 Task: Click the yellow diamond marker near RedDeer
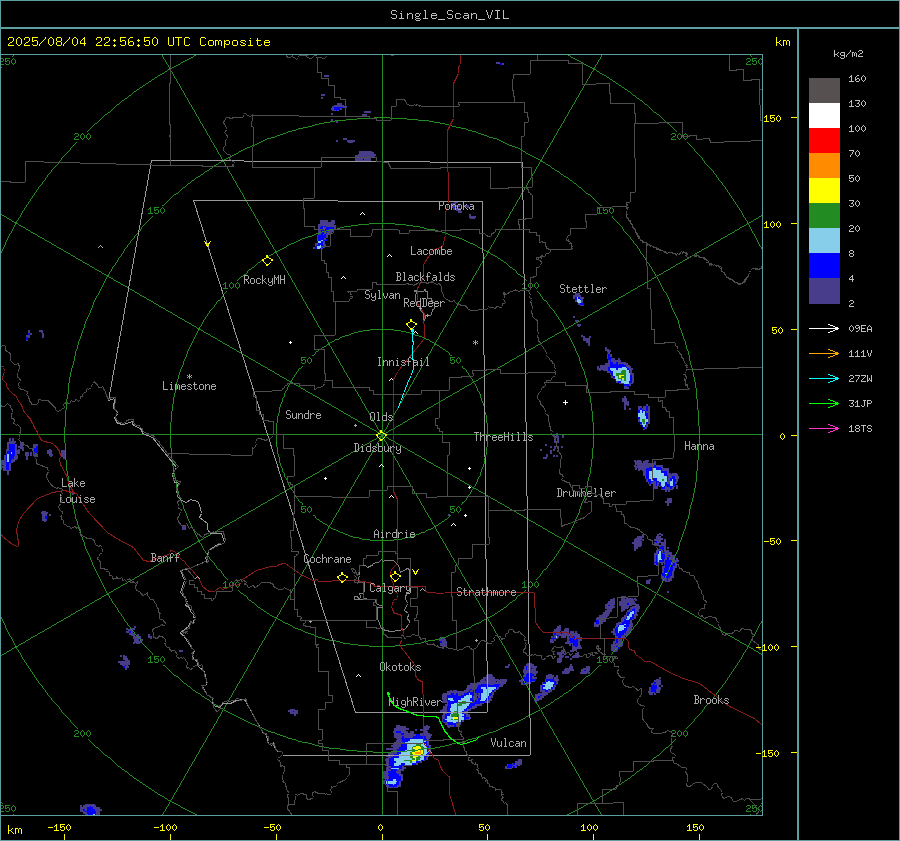point(412,325)
